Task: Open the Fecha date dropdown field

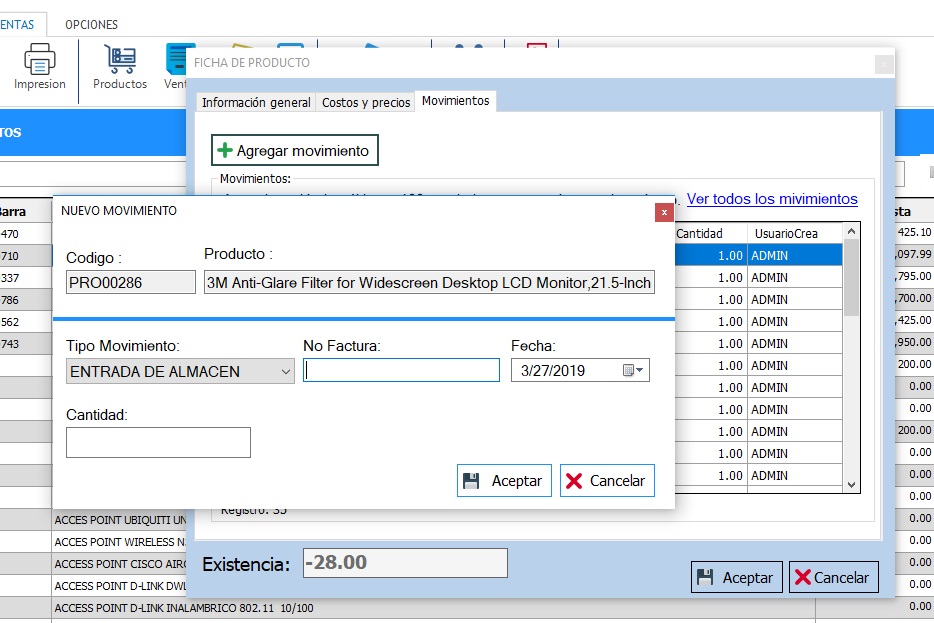Action: (x=566, y=371)
